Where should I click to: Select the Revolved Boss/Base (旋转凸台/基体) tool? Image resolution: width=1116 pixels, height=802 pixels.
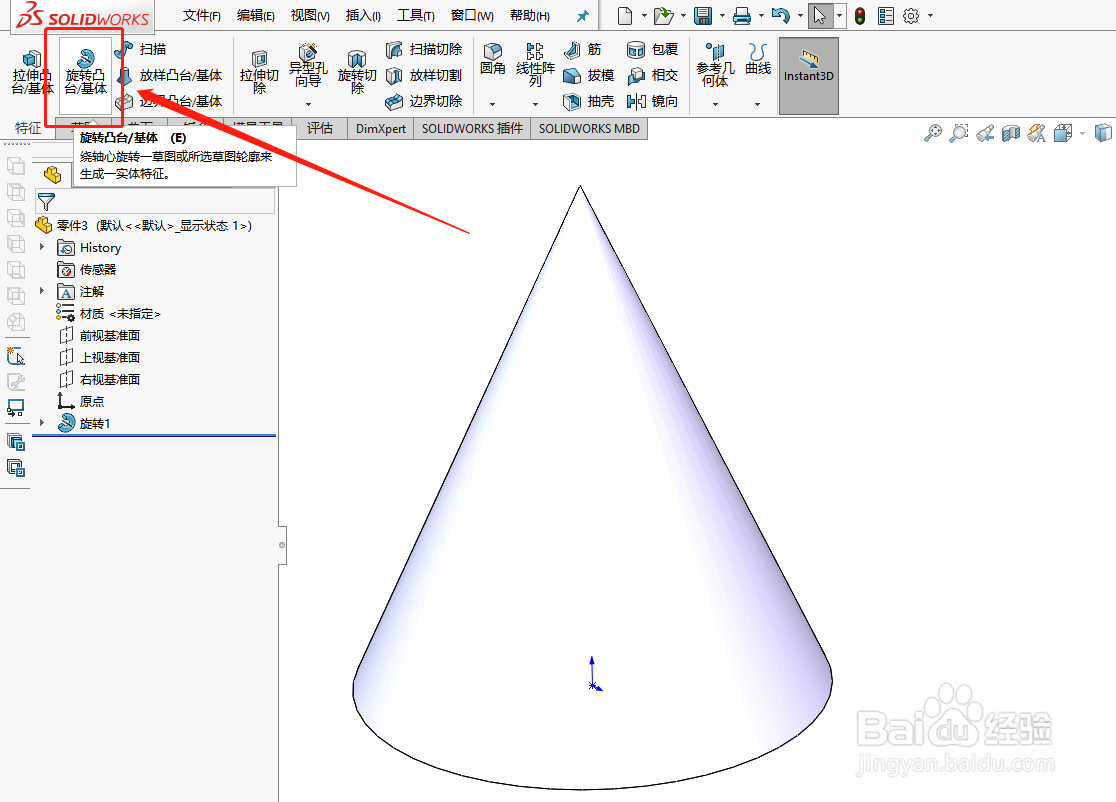(85, 73)
